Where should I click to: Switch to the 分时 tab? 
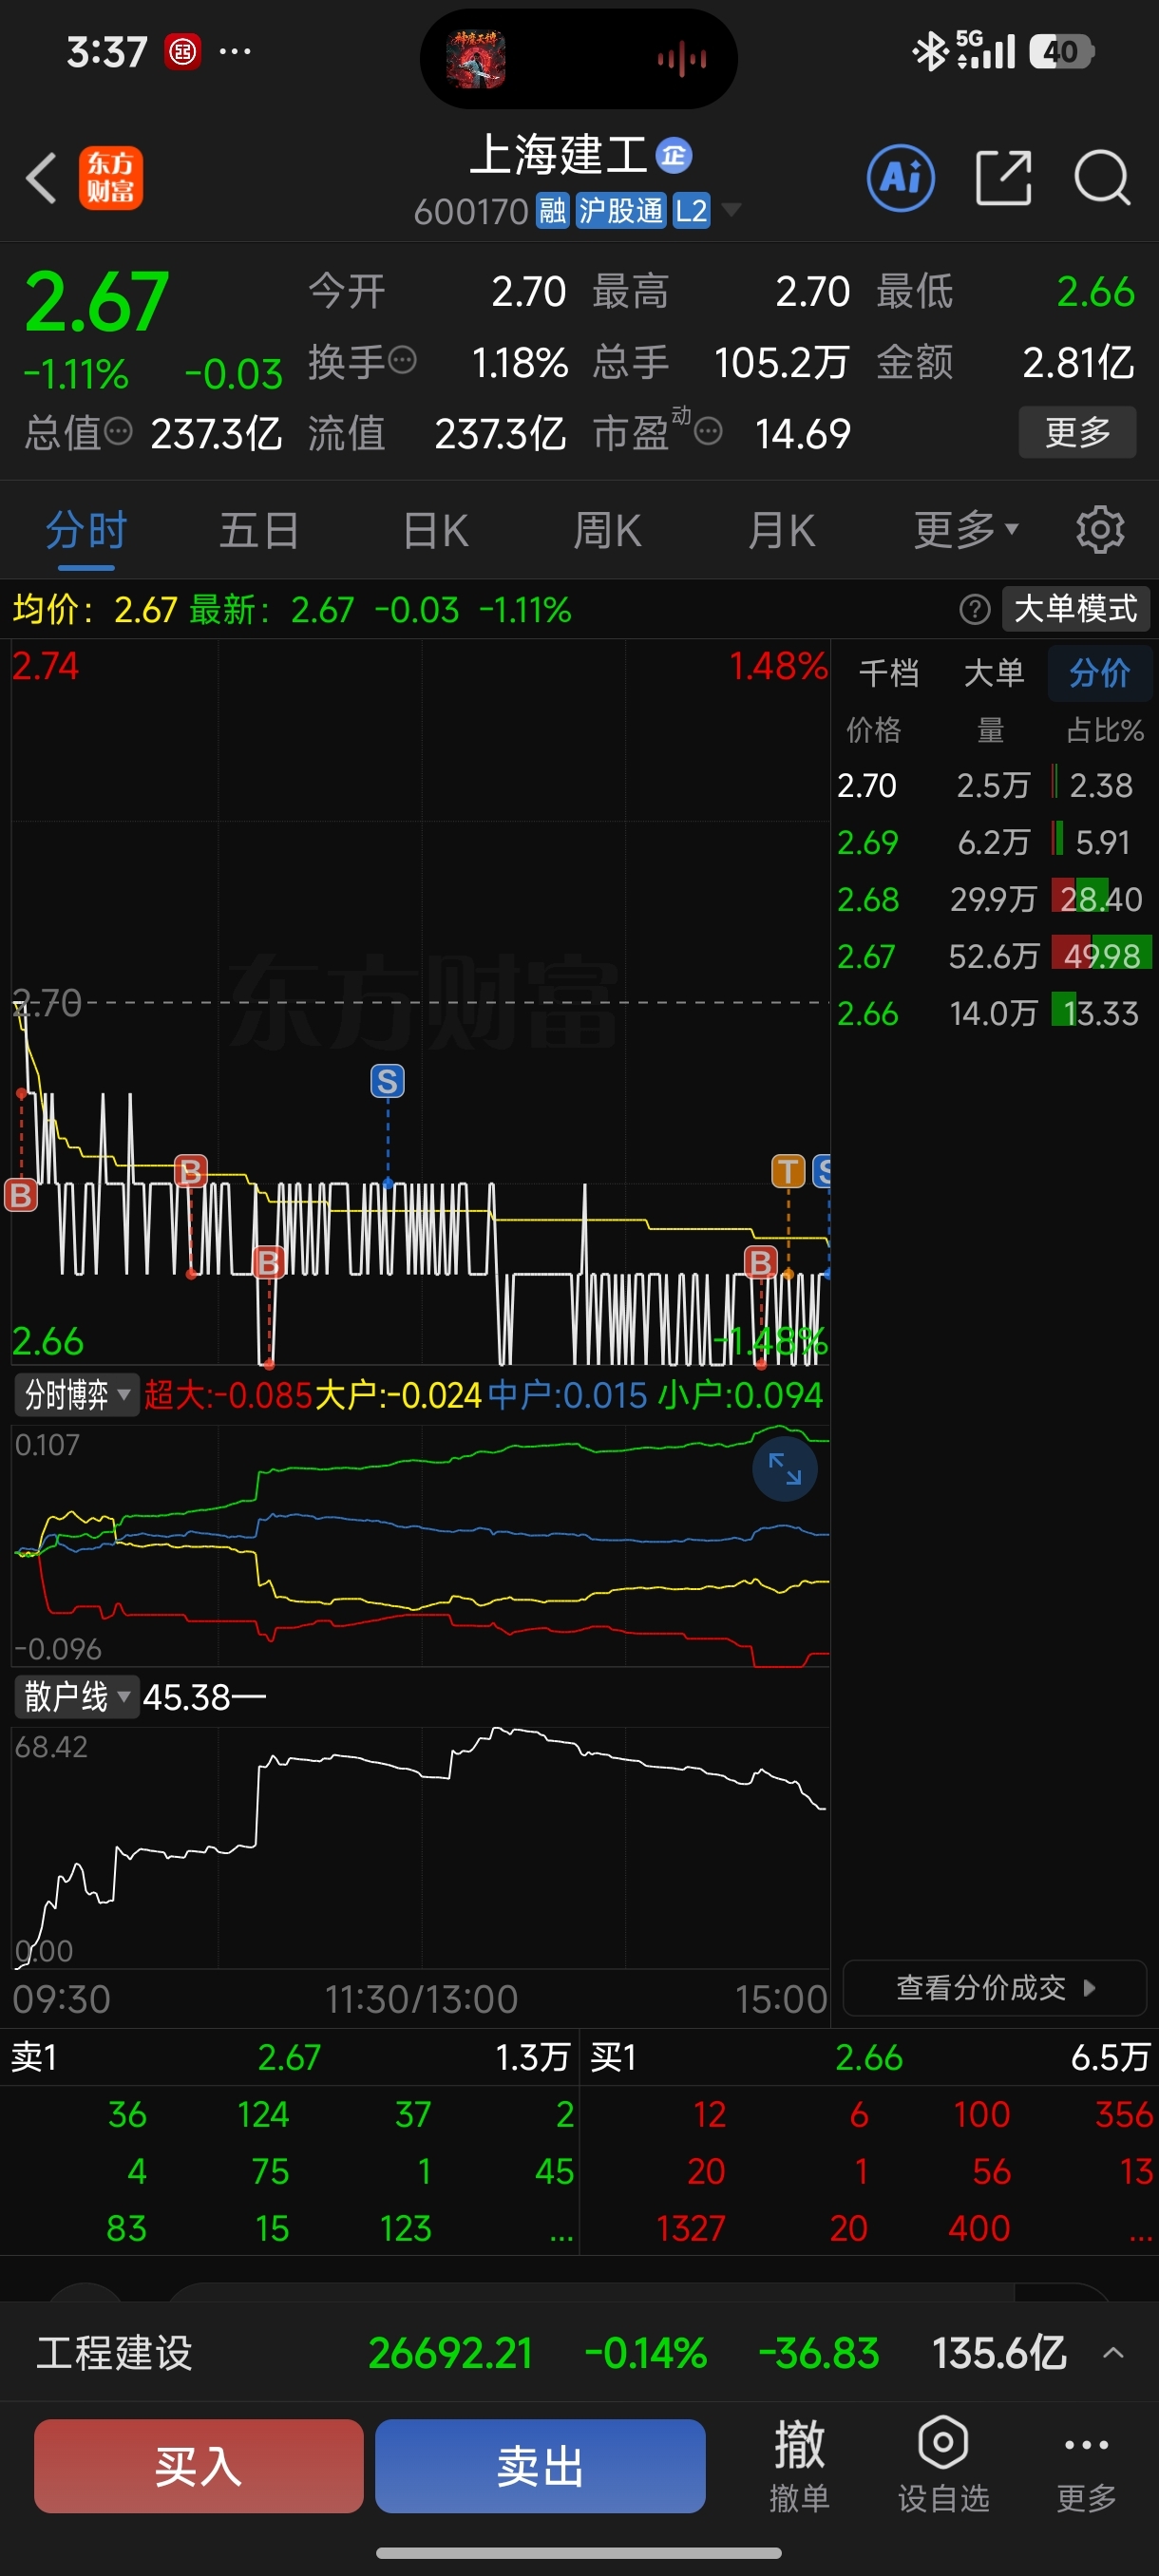coord(86,529)
